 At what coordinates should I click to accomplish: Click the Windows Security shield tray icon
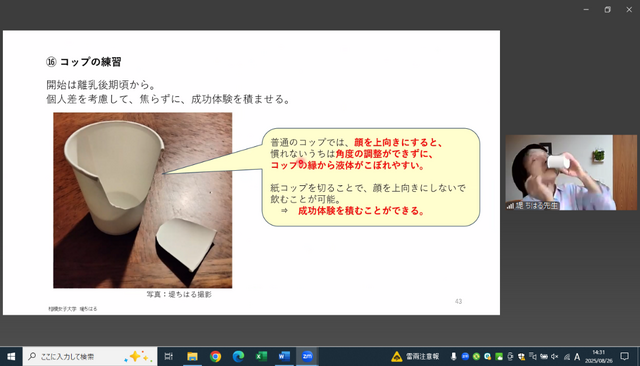coord(521,357)
